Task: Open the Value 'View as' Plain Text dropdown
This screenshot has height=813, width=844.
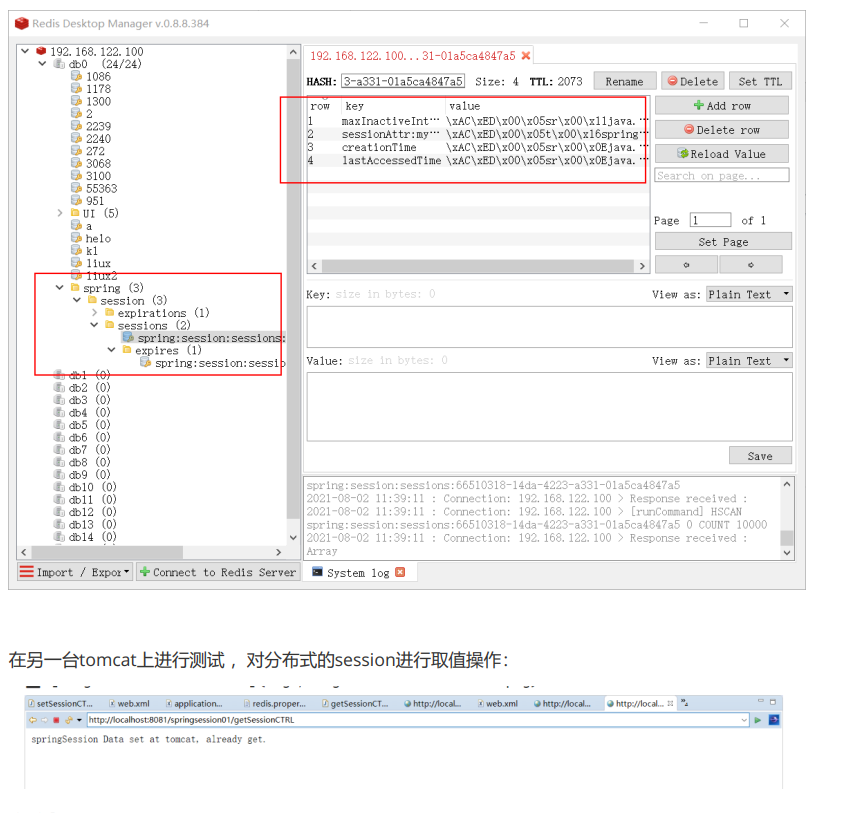Action: [749, 360]
